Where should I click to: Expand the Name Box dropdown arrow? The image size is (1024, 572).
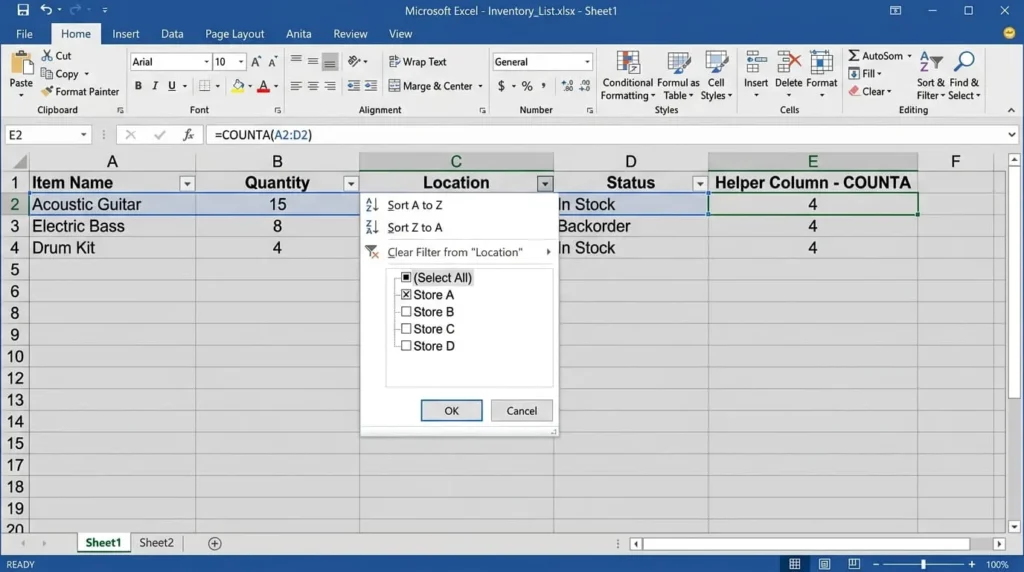[84, 135]
